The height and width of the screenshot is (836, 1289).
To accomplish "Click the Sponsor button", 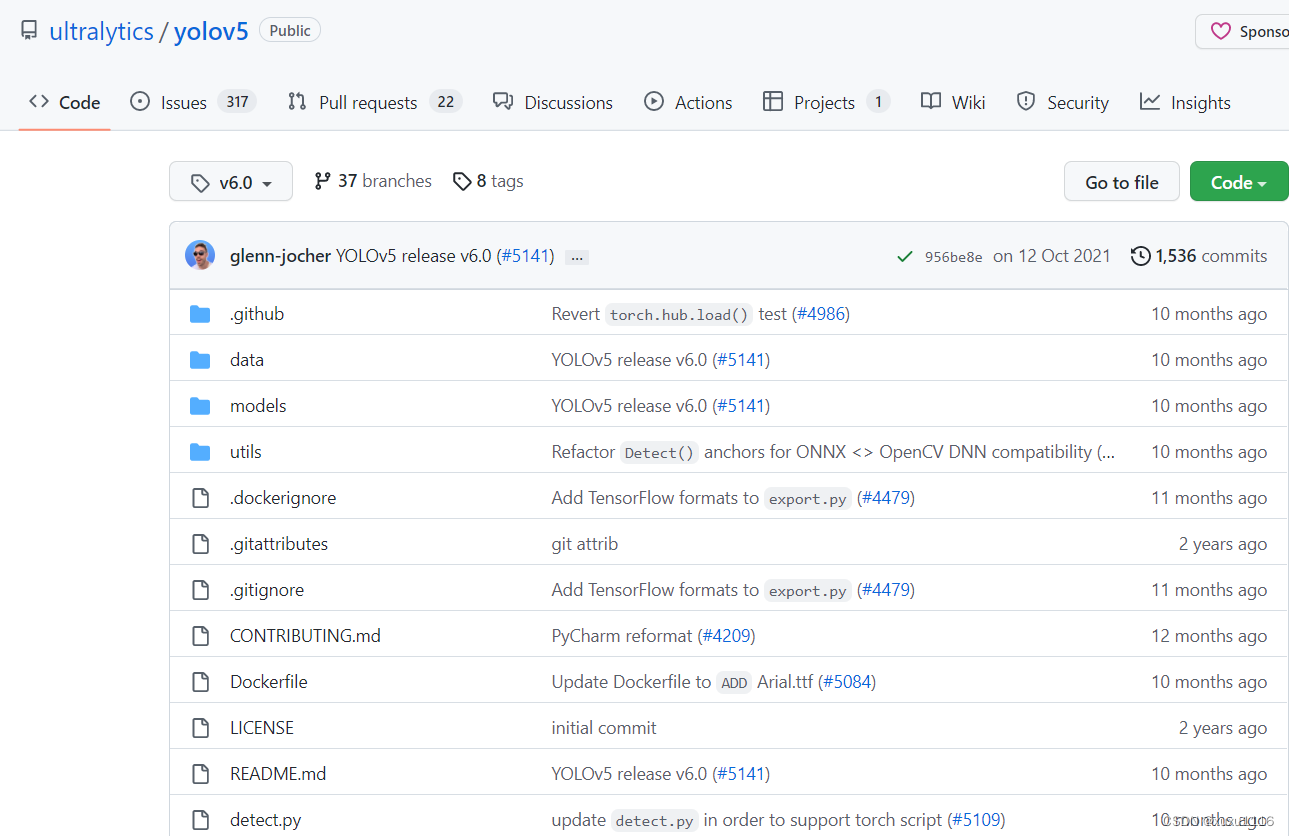I will 1242,32.
